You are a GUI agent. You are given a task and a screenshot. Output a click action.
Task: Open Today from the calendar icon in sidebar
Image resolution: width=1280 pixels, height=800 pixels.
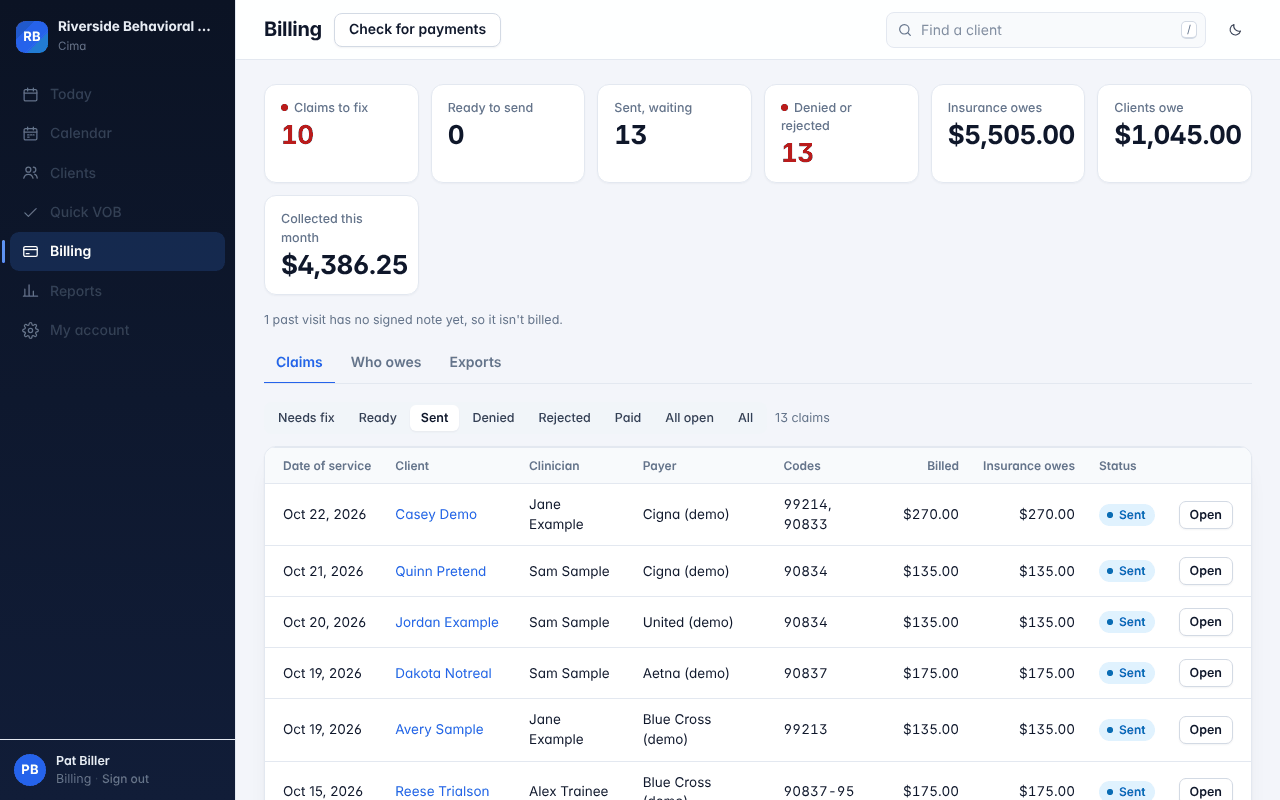click(x=31, y=94)
